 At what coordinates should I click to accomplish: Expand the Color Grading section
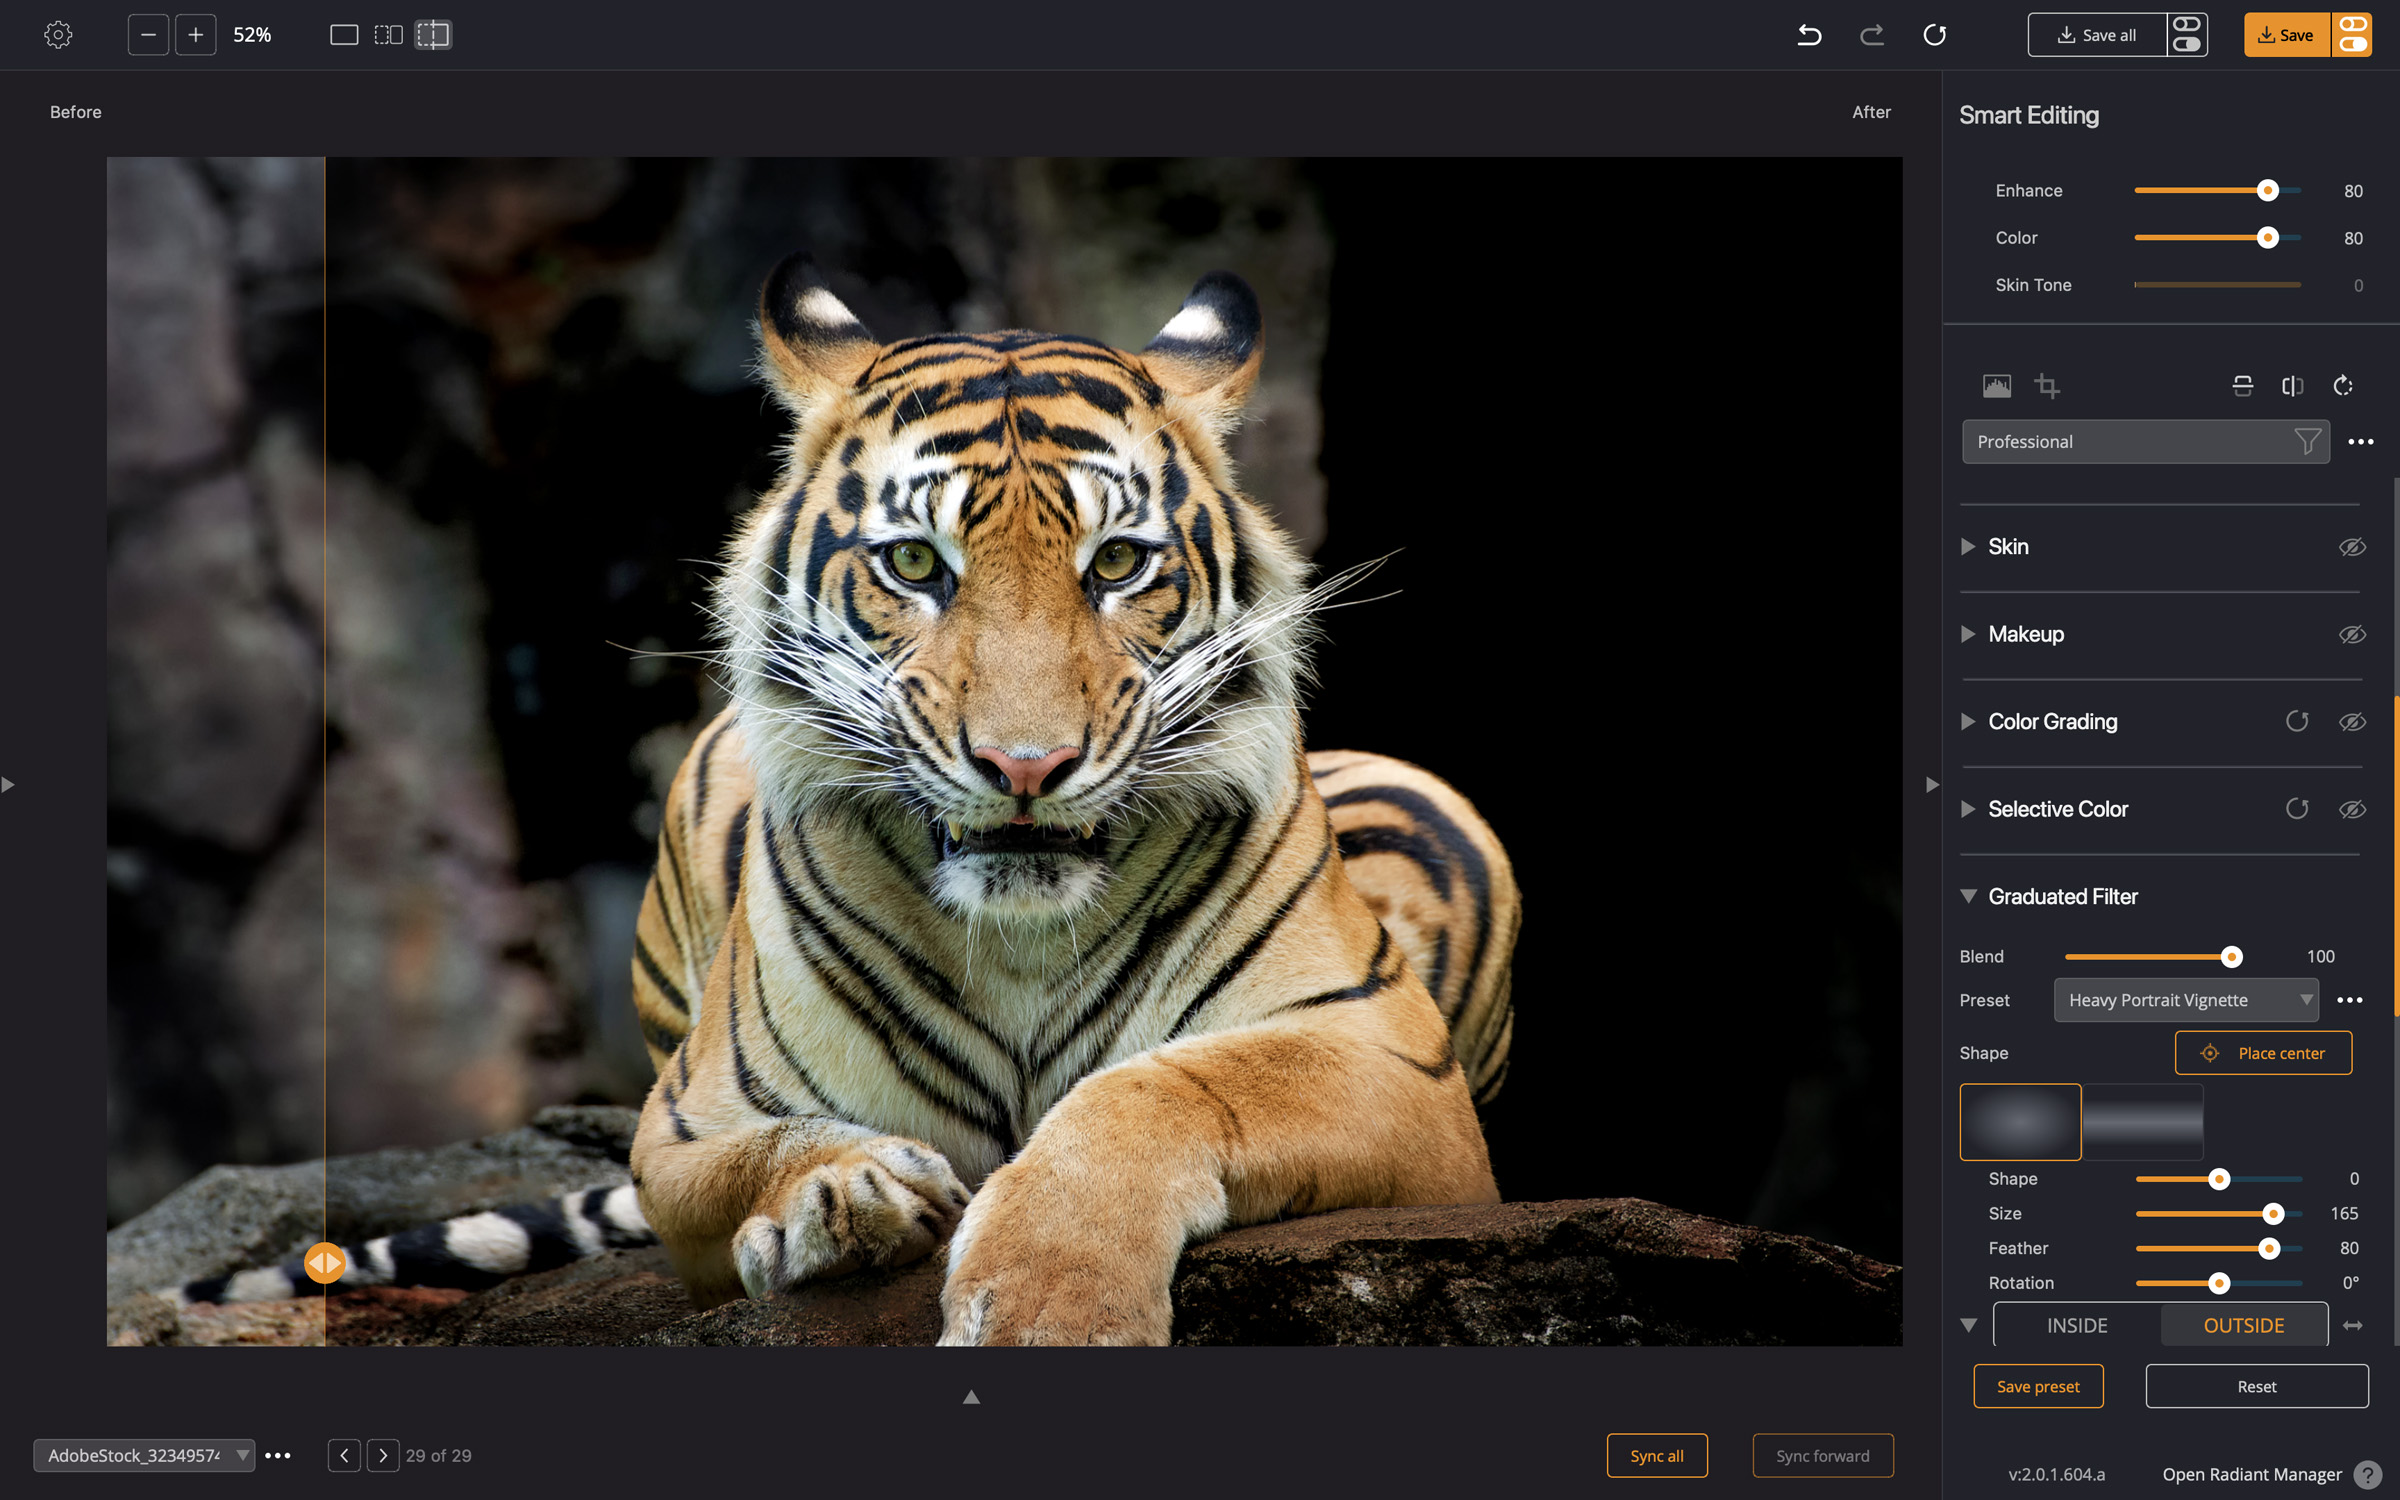[x=1967, y=721]
